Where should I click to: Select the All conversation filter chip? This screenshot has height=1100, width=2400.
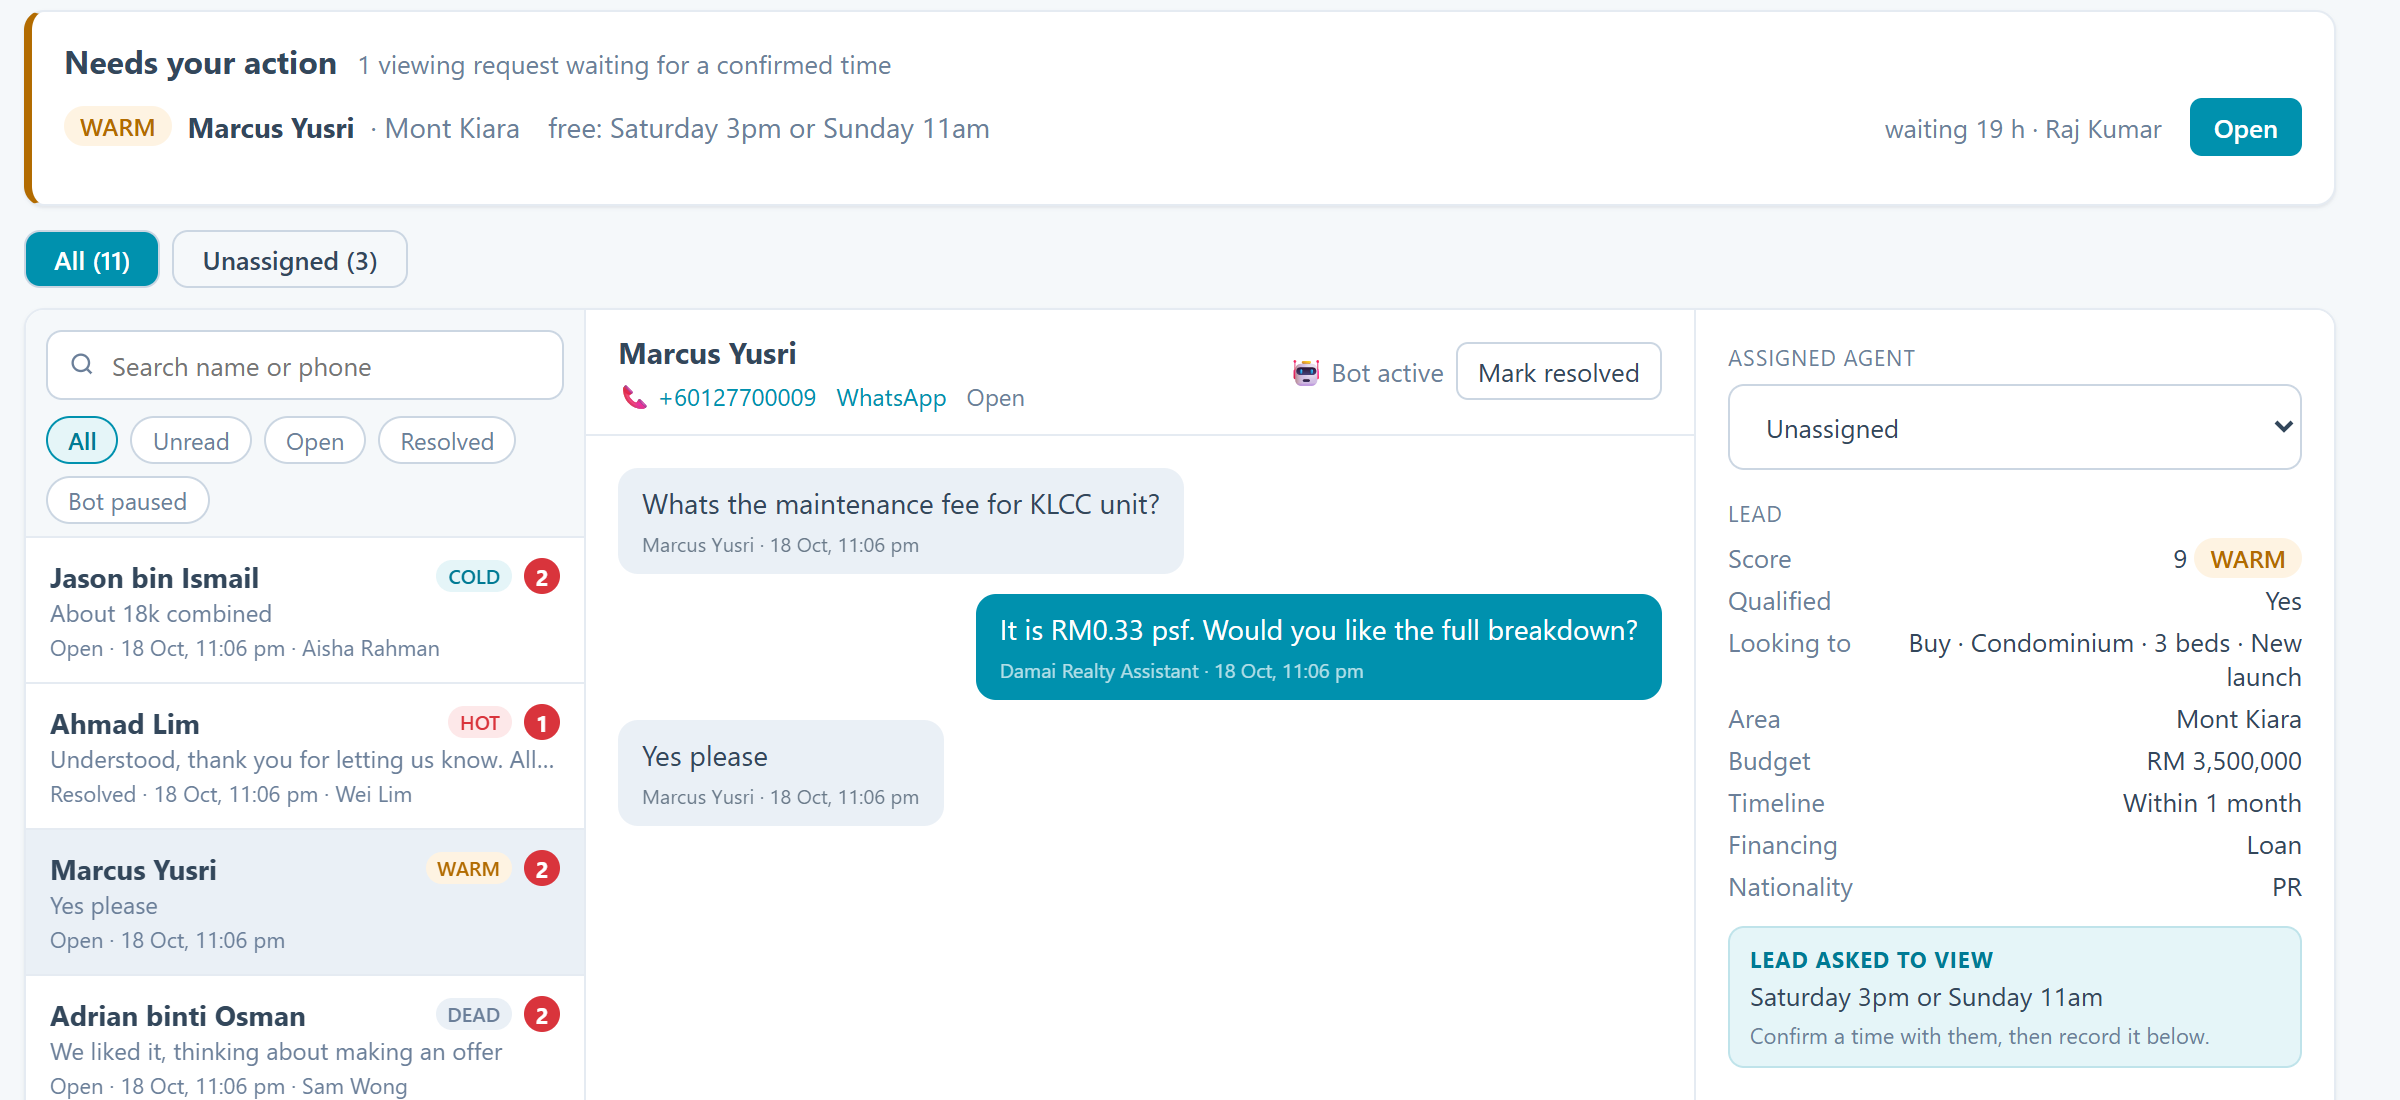pos(82,441)
